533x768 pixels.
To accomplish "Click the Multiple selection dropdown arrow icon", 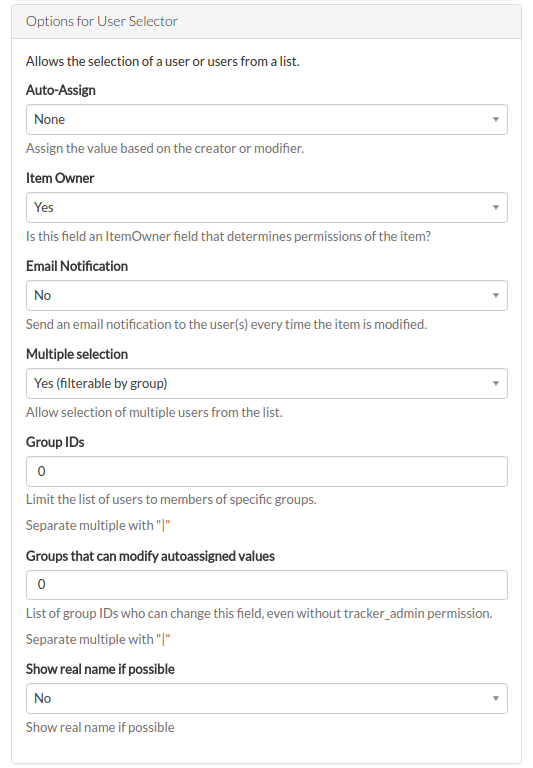I will pos(496,384).
